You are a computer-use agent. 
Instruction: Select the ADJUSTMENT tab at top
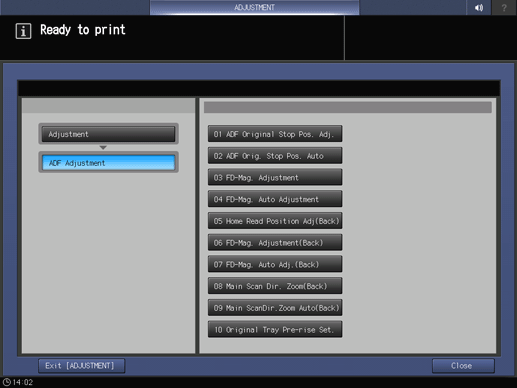point(254,7)
